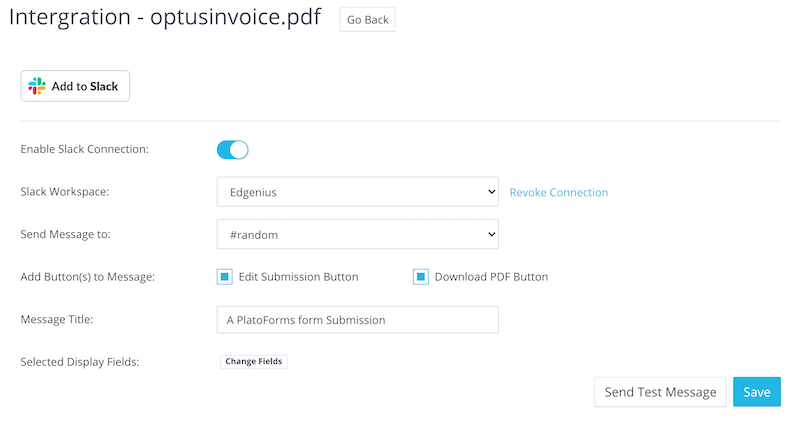800x432 pixels.
Task: Expand the Send Message to dropdown
Action: [x=358, y=234]
